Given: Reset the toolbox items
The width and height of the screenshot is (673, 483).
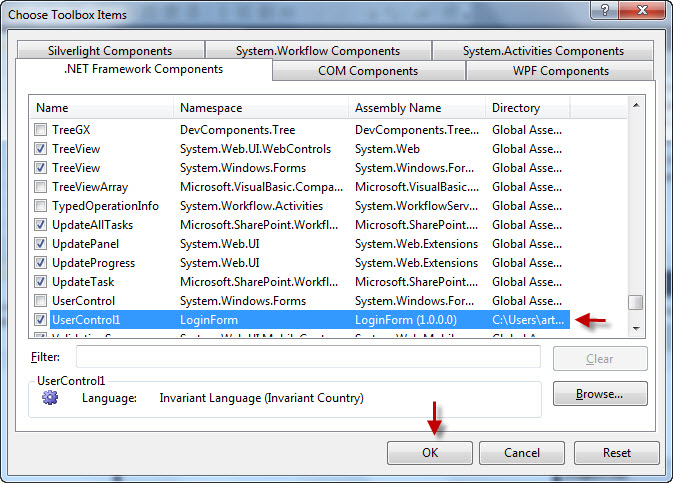Looking at the screenshot, I should pos(616,453).
